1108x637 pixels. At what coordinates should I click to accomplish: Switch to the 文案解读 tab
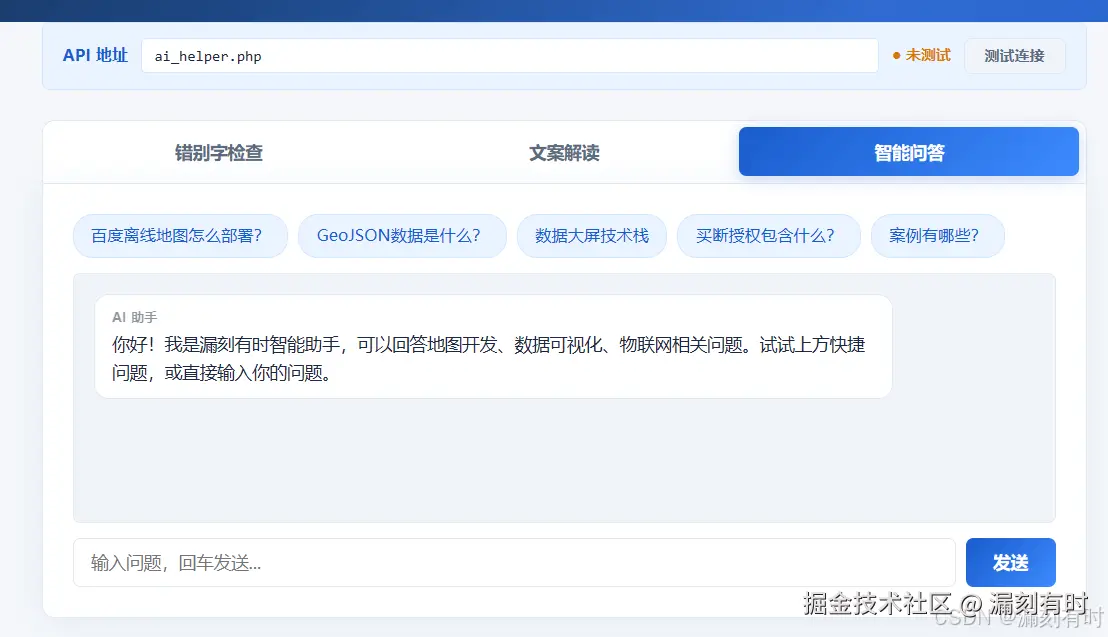tap(564, 152)
